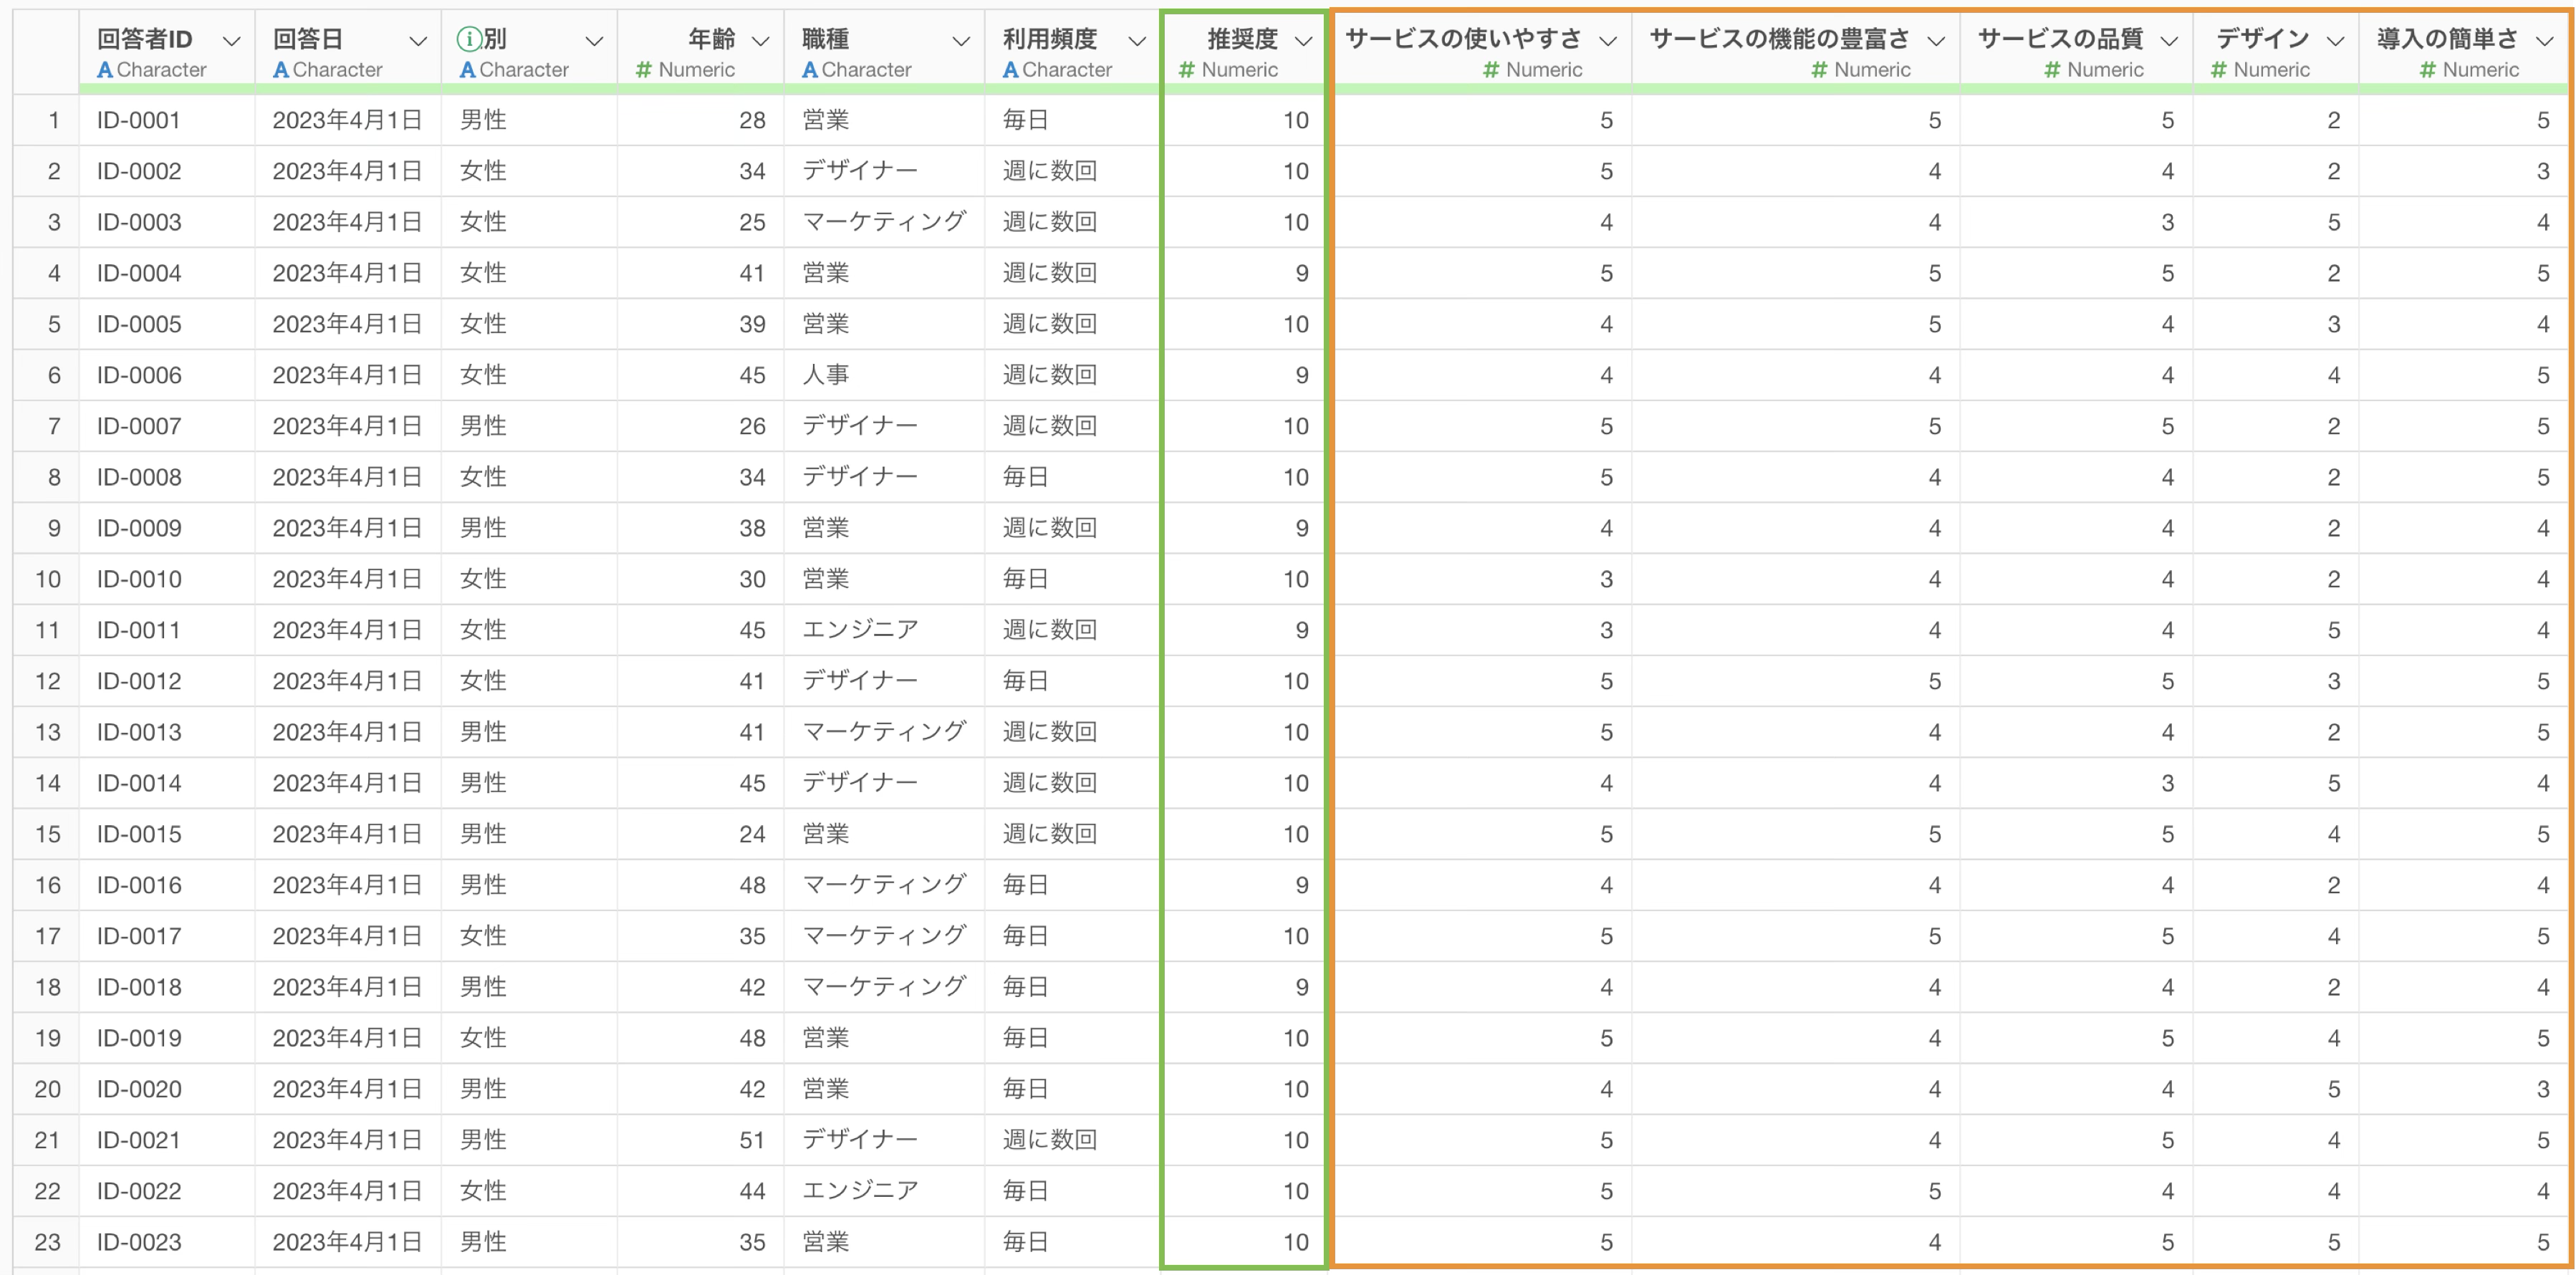The width and height of the screenshot is (2576, 1275).
Task: Open the 年齢 column dropdown arrow
Action: 760,41
